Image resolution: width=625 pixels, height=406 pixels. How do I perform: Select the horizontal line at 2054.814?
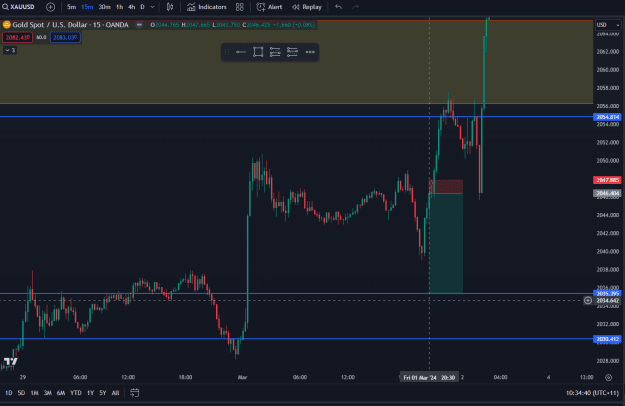(297, 117)
